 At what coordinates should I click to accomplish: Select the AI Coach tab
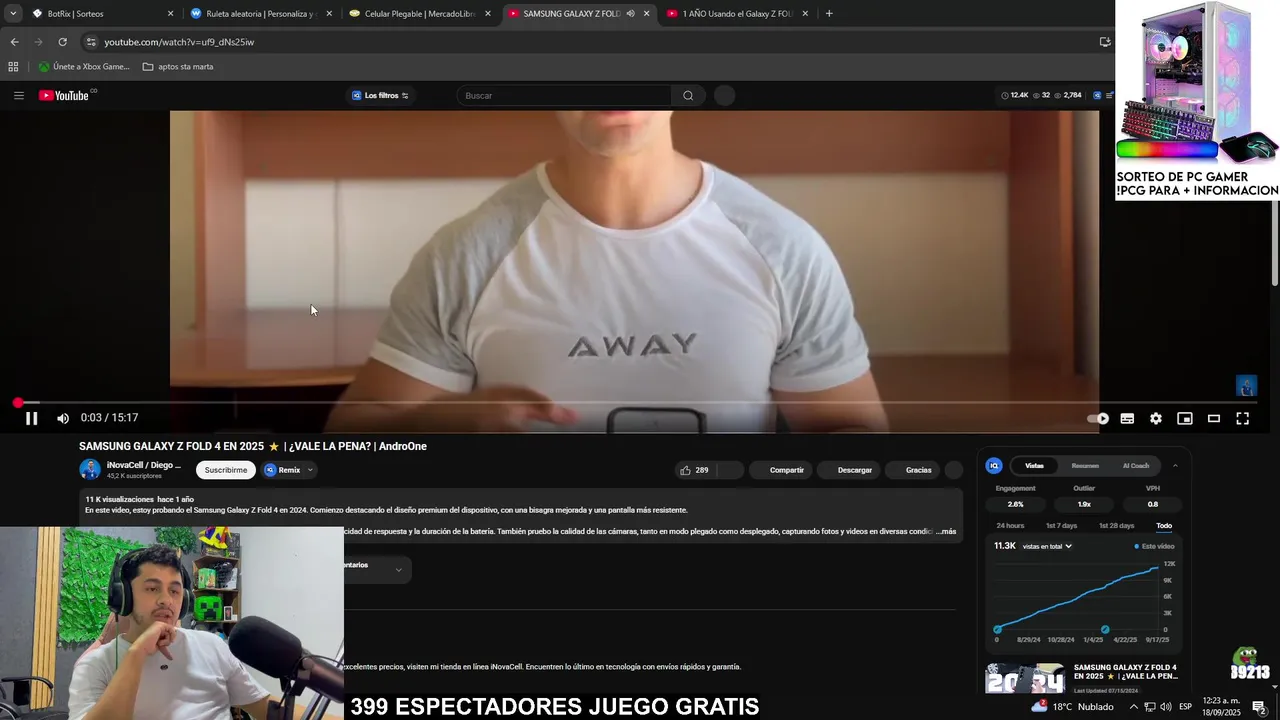[x=1136, y=466]
